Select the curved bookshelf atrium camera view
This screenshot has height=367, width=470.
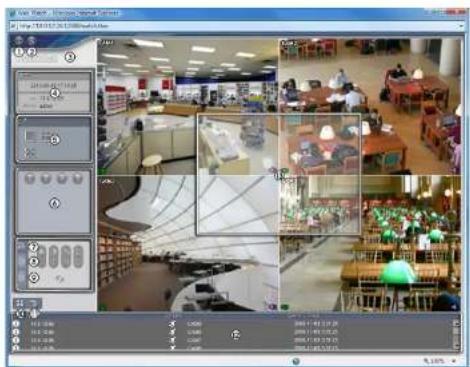pyautogui.click(x=187, y=243)
